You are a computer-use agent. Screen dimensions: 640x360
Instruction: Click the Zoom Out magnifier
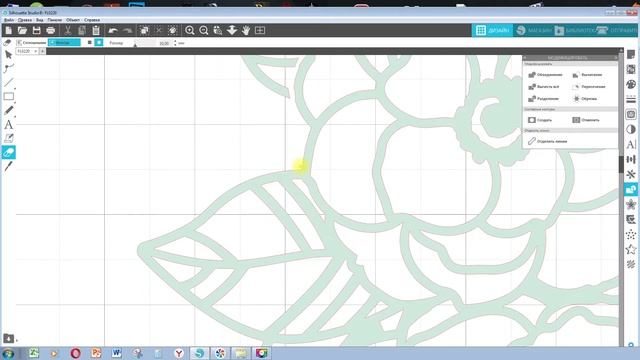point(204,30)
